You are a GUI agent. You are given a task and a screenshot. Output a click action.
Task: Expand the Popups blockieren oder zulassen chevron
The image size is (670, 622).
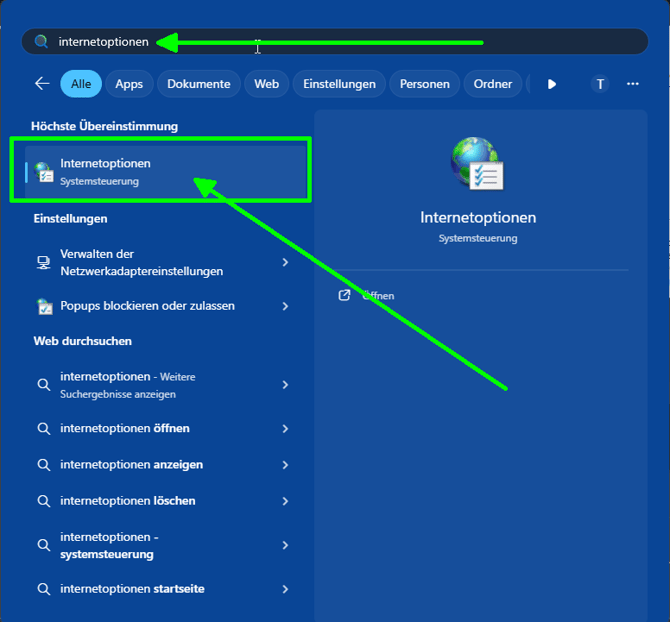(285, 306)
